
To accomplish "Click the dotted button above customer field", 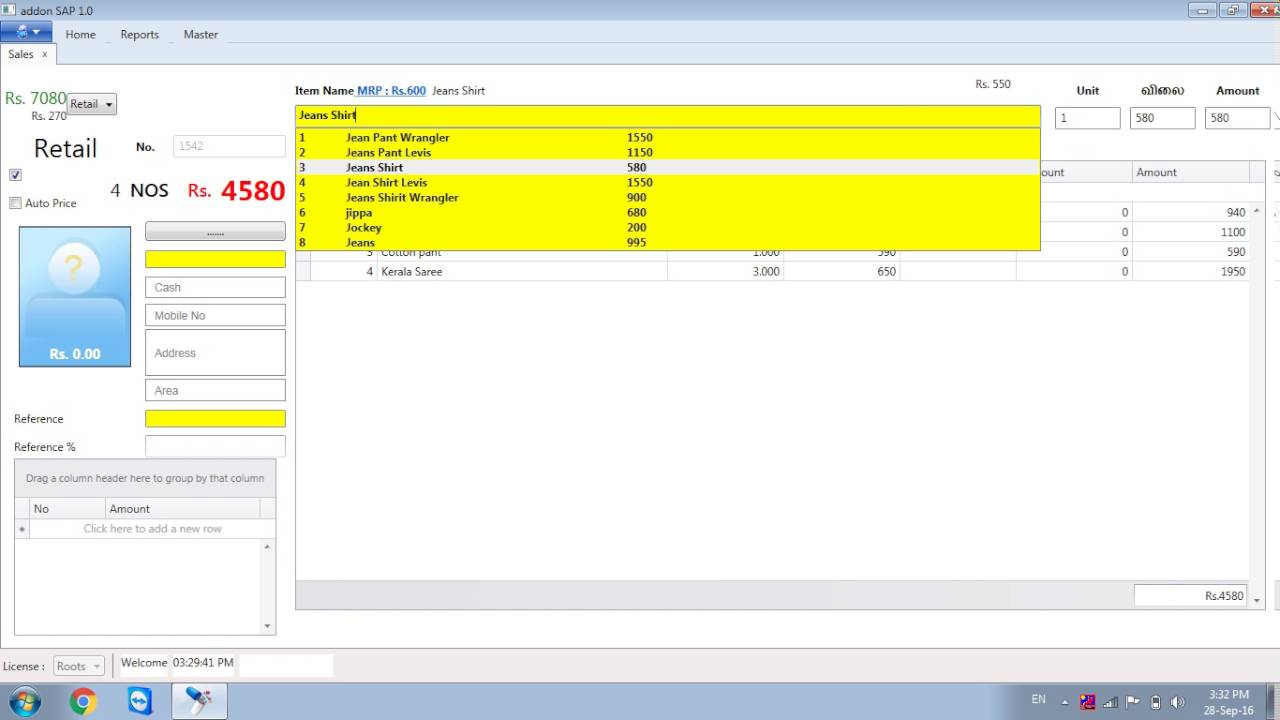I will tap(215, 231).
